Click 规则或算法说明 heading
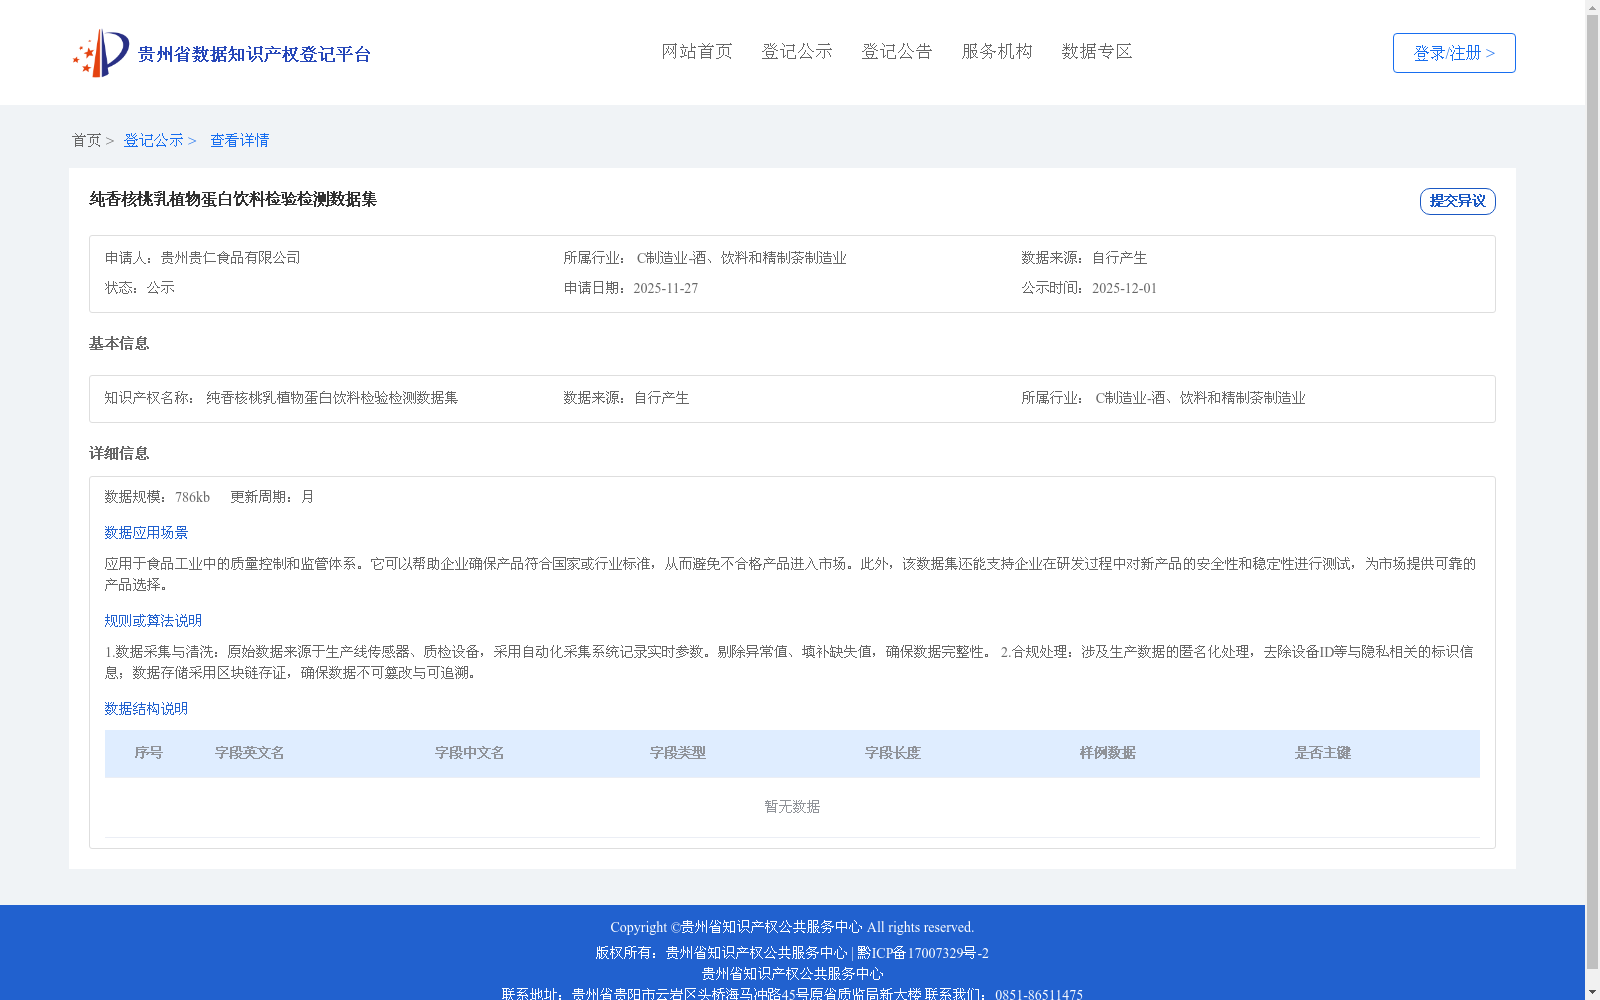 pos(153,621)
